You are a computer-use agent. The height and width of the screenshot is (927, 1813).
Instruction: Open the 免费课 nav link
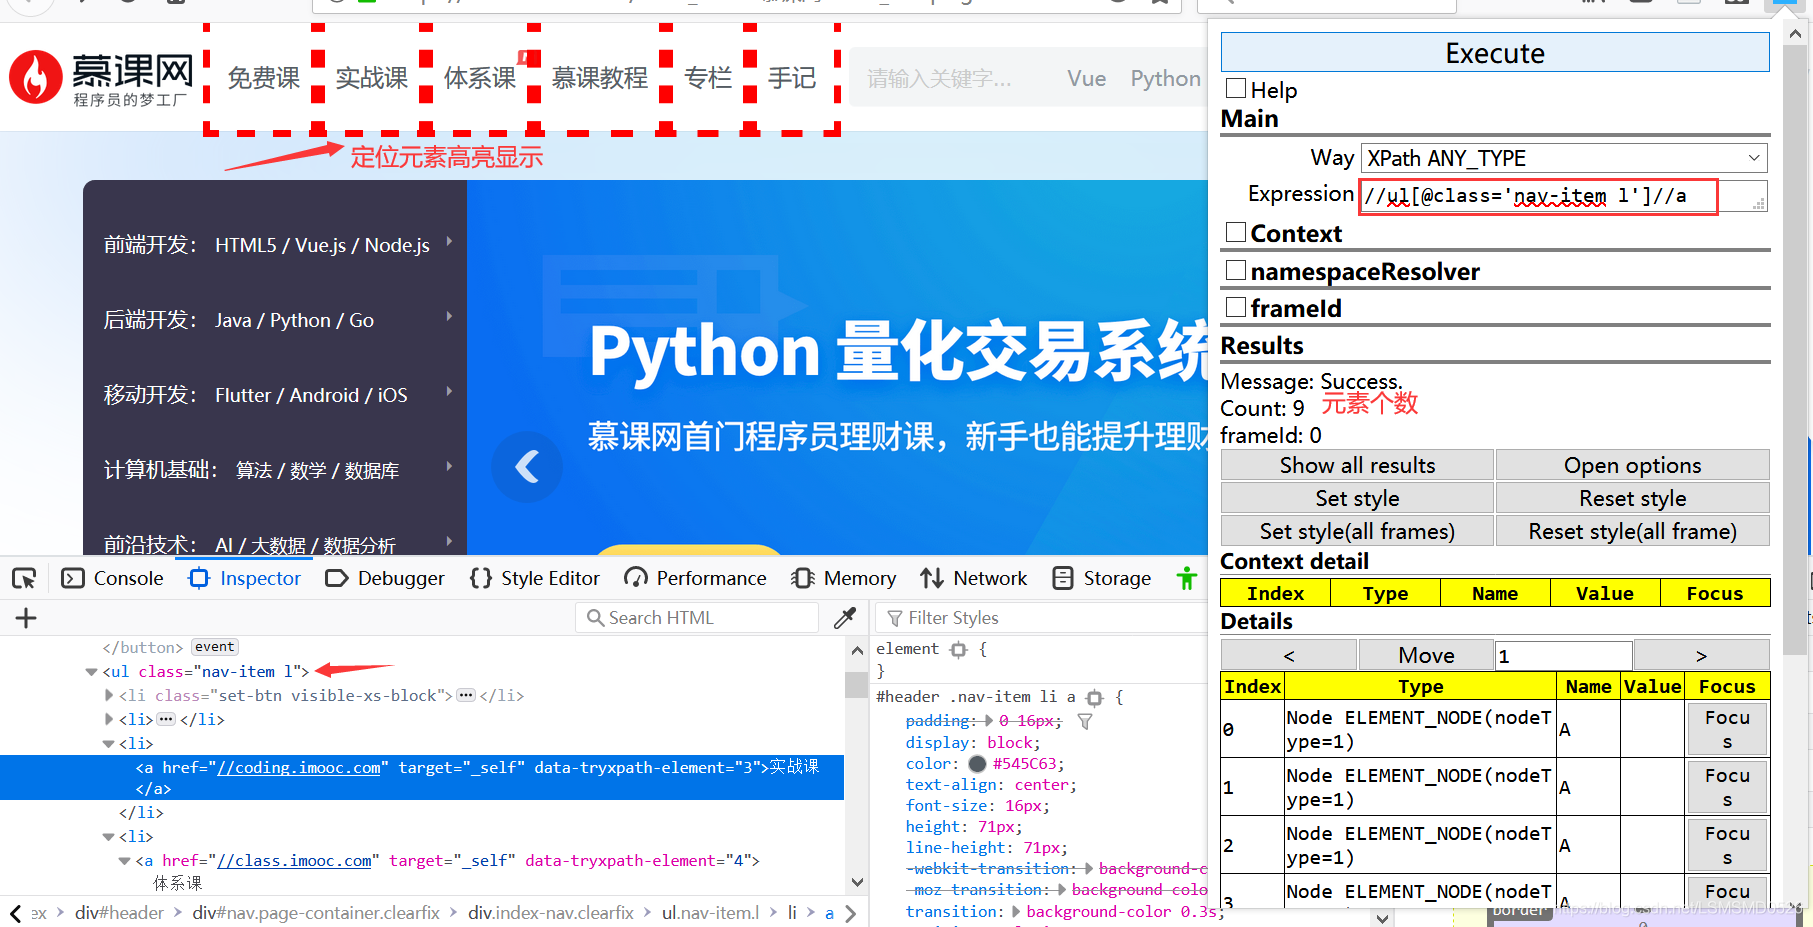click(263, 77)
